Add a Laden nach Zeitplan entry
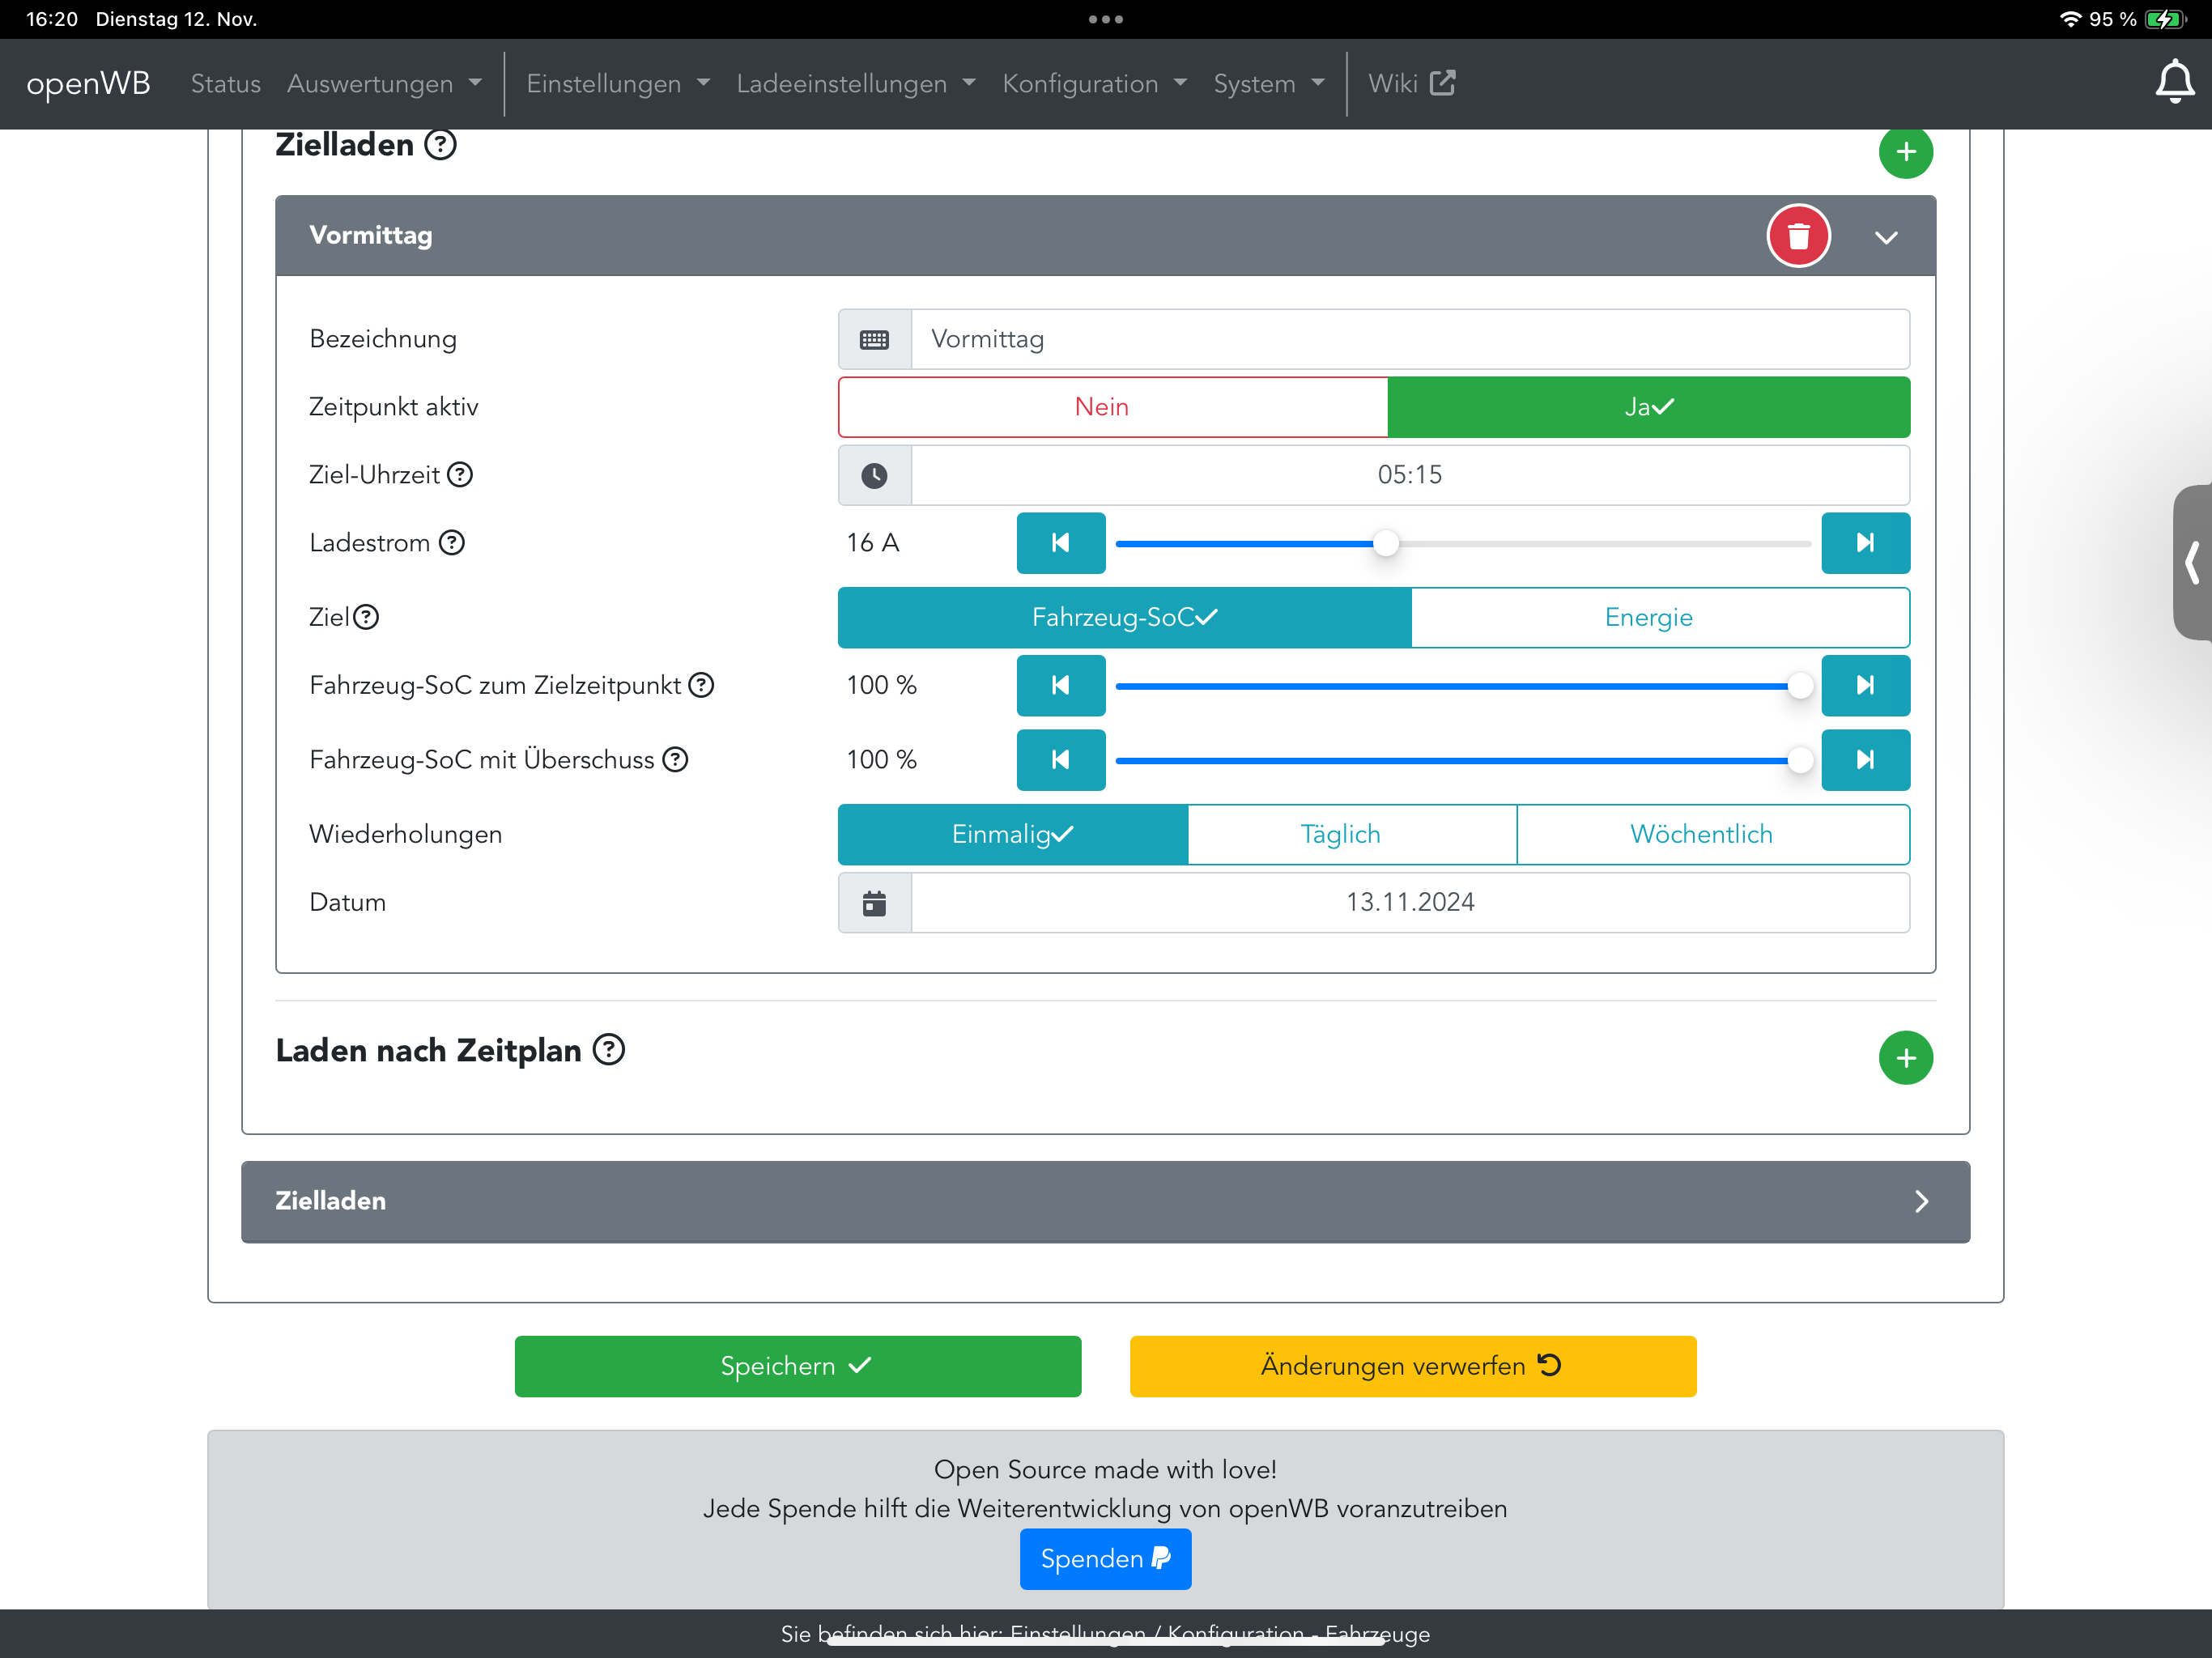2212x1658 pixels. 1904,1057
